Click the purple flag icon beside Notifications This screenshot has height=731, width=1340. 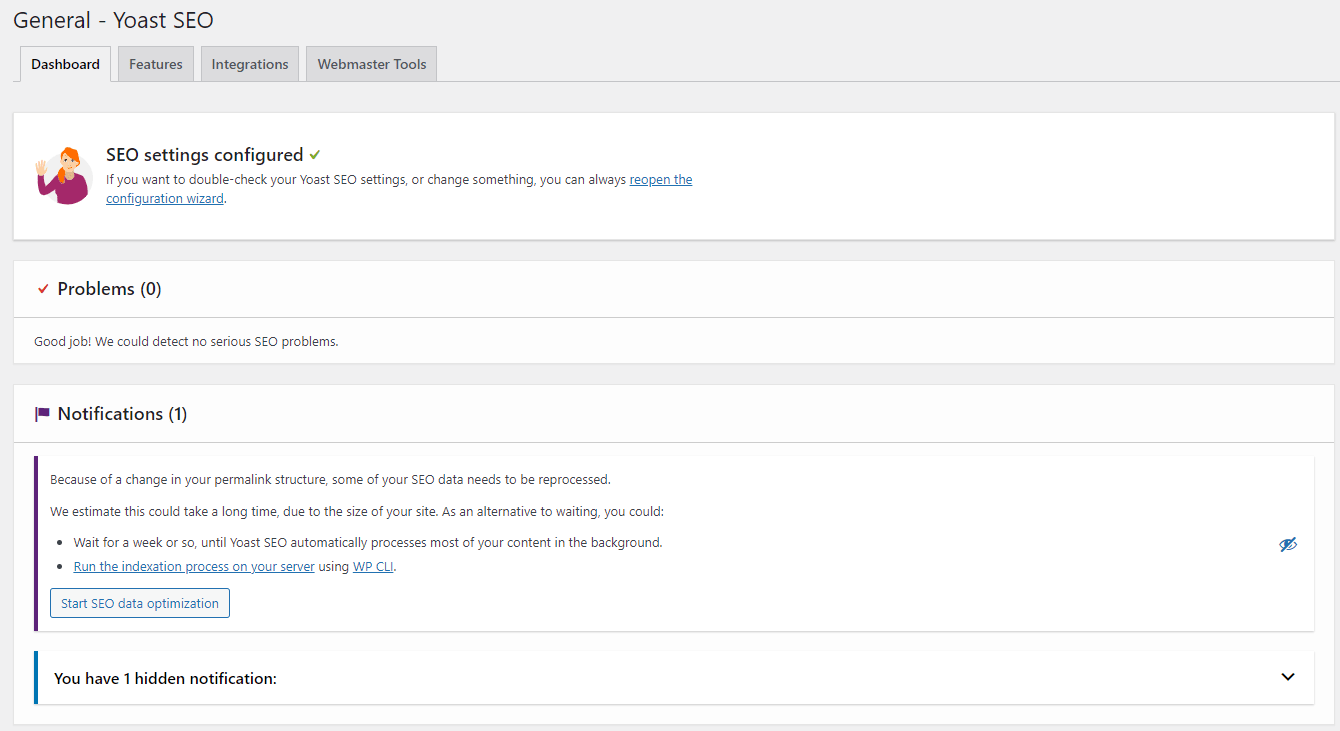tap(42, 413)
